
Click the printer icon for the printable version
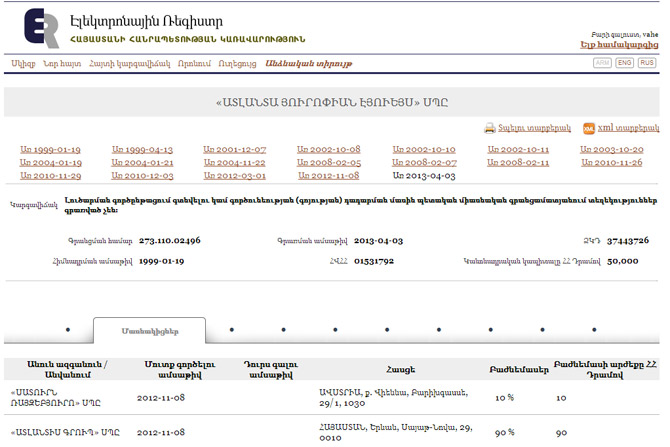click(490, 129)
